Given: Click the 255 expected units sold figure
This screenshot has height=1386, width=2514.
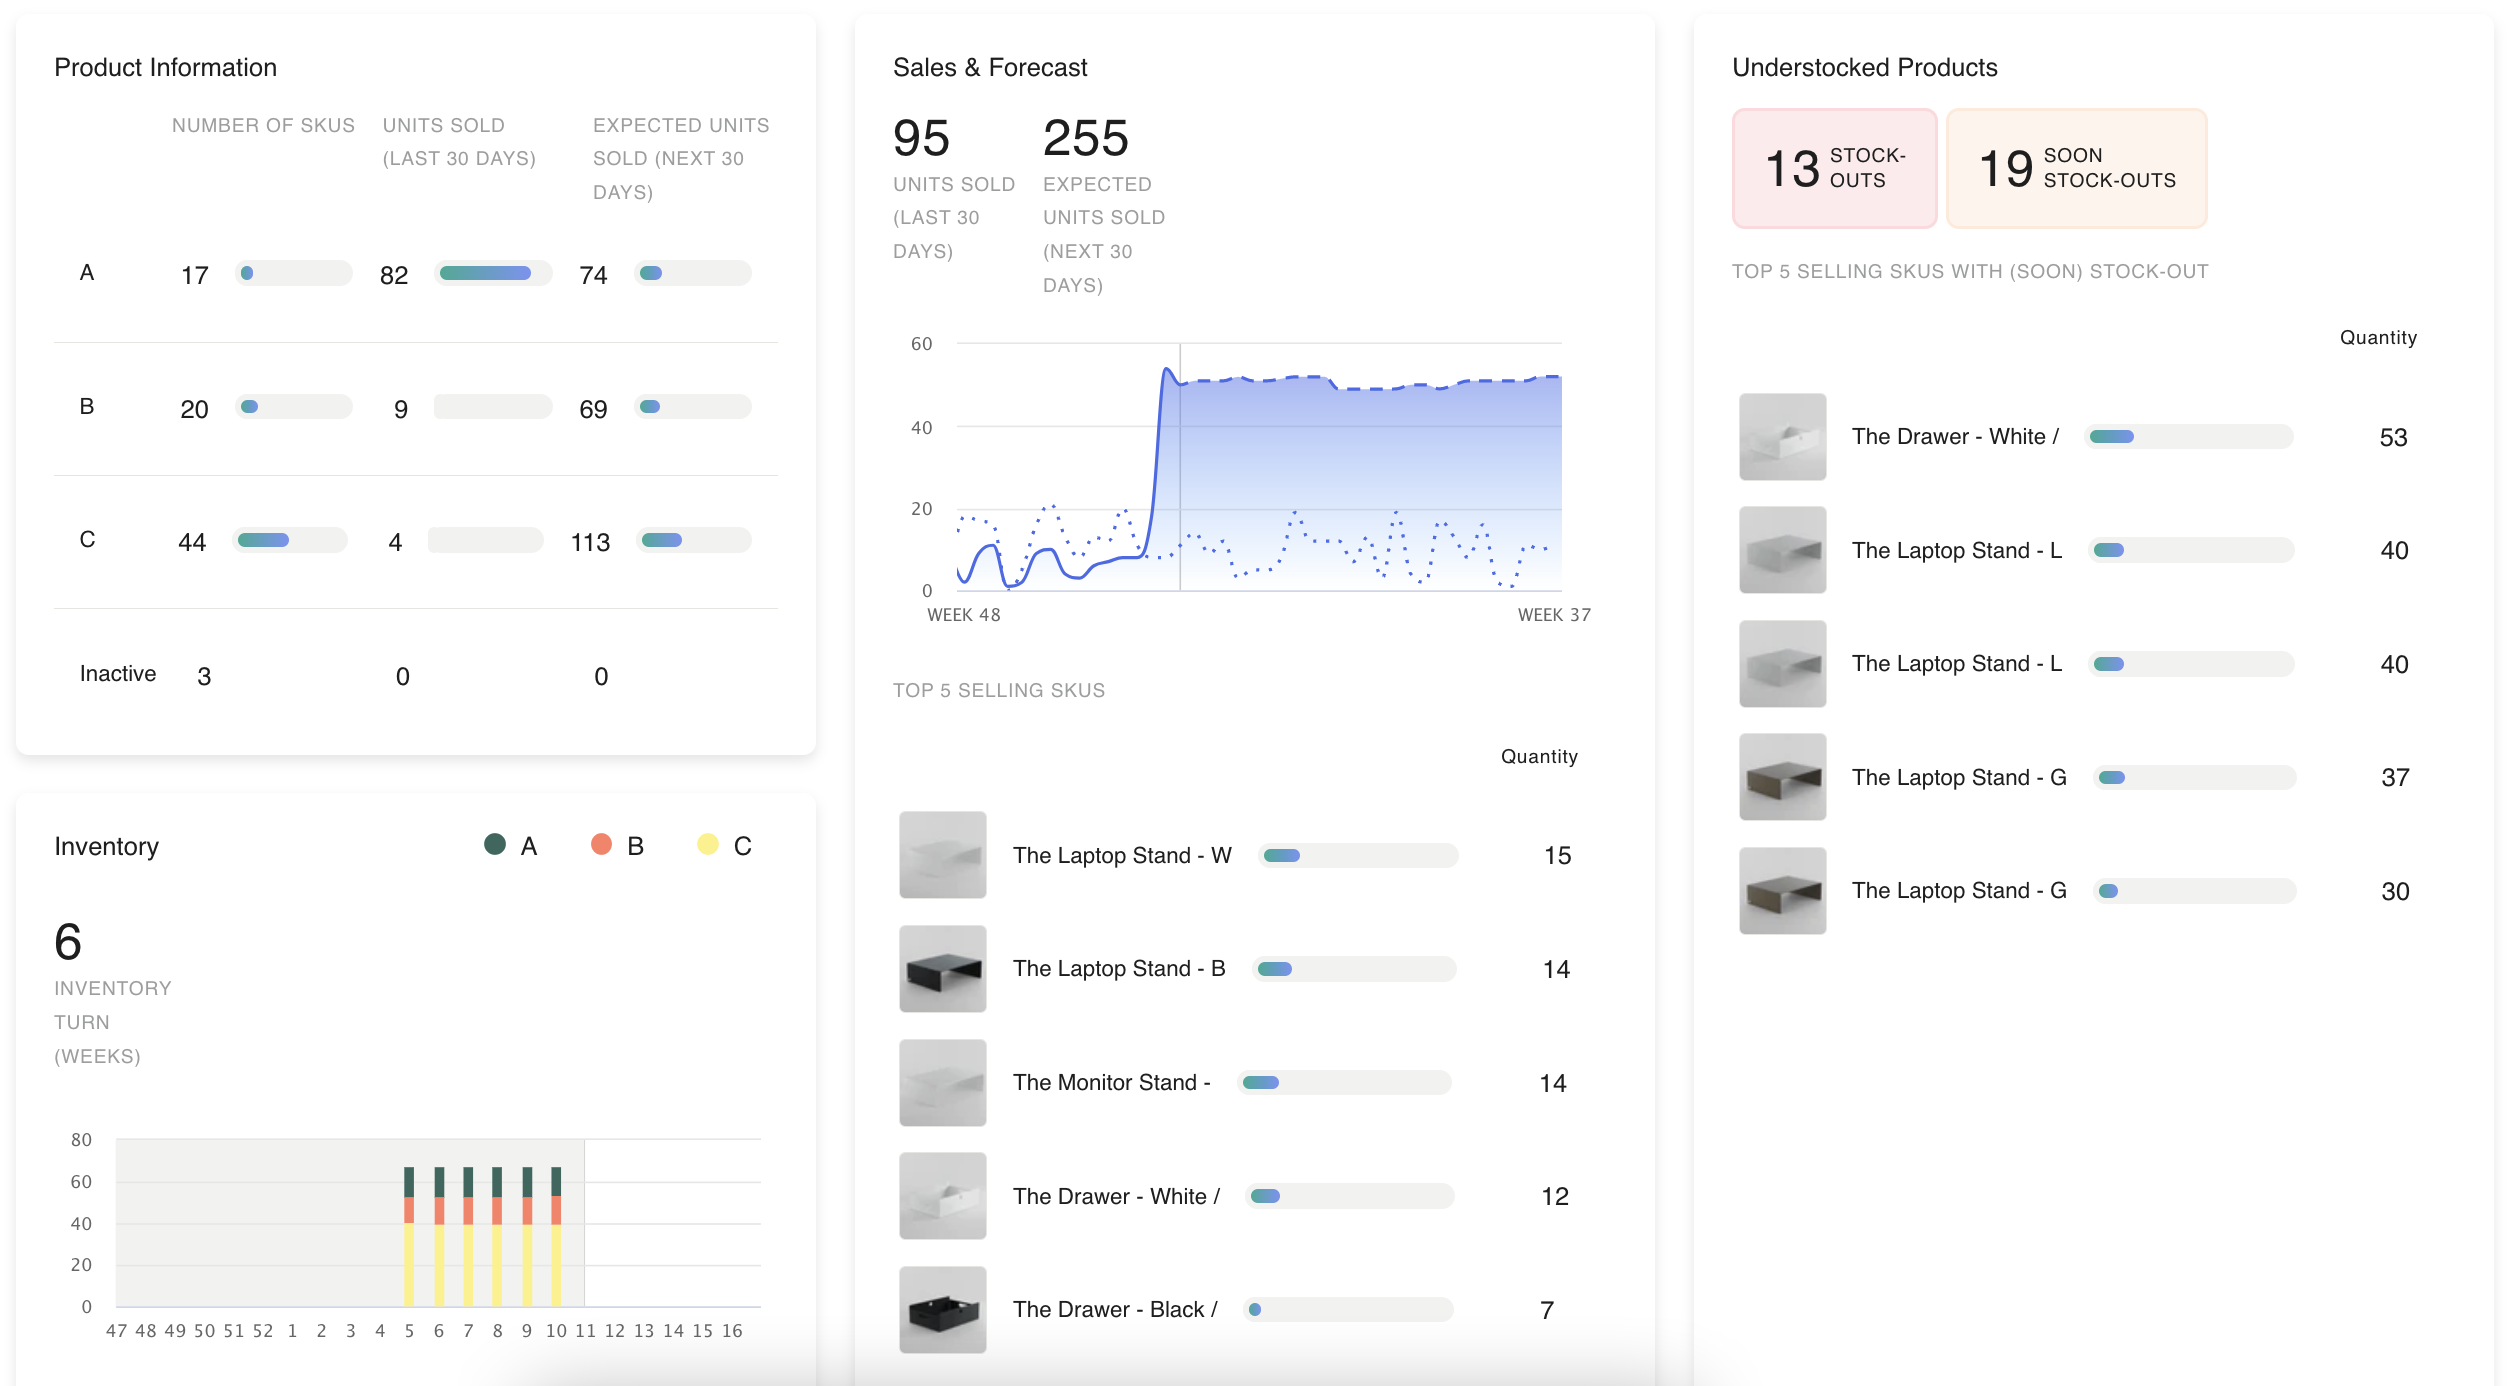Looking at the screenshot, I should (x=1085, y=138).
